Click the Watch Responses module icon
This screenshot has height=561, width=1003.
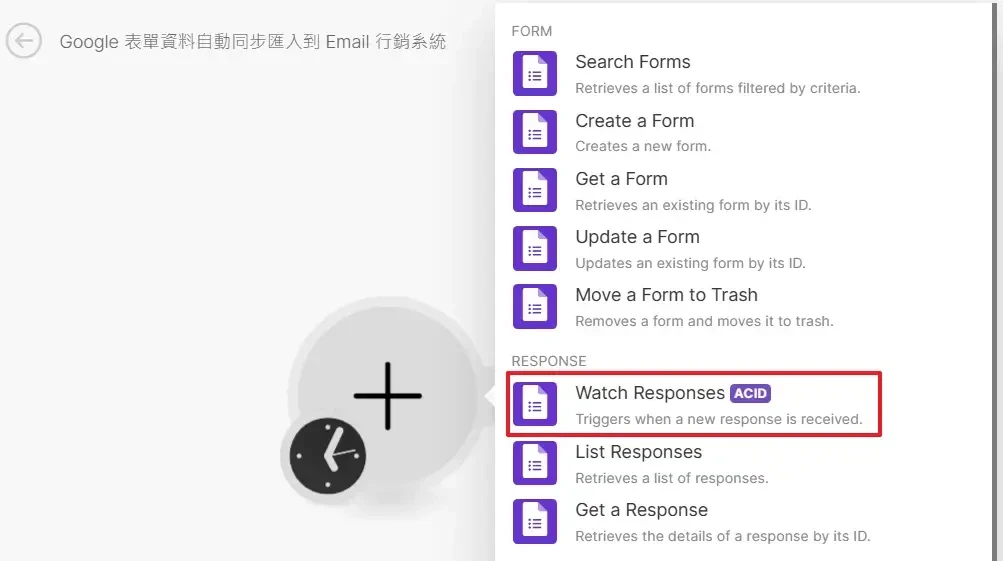[x=535, y=404]
